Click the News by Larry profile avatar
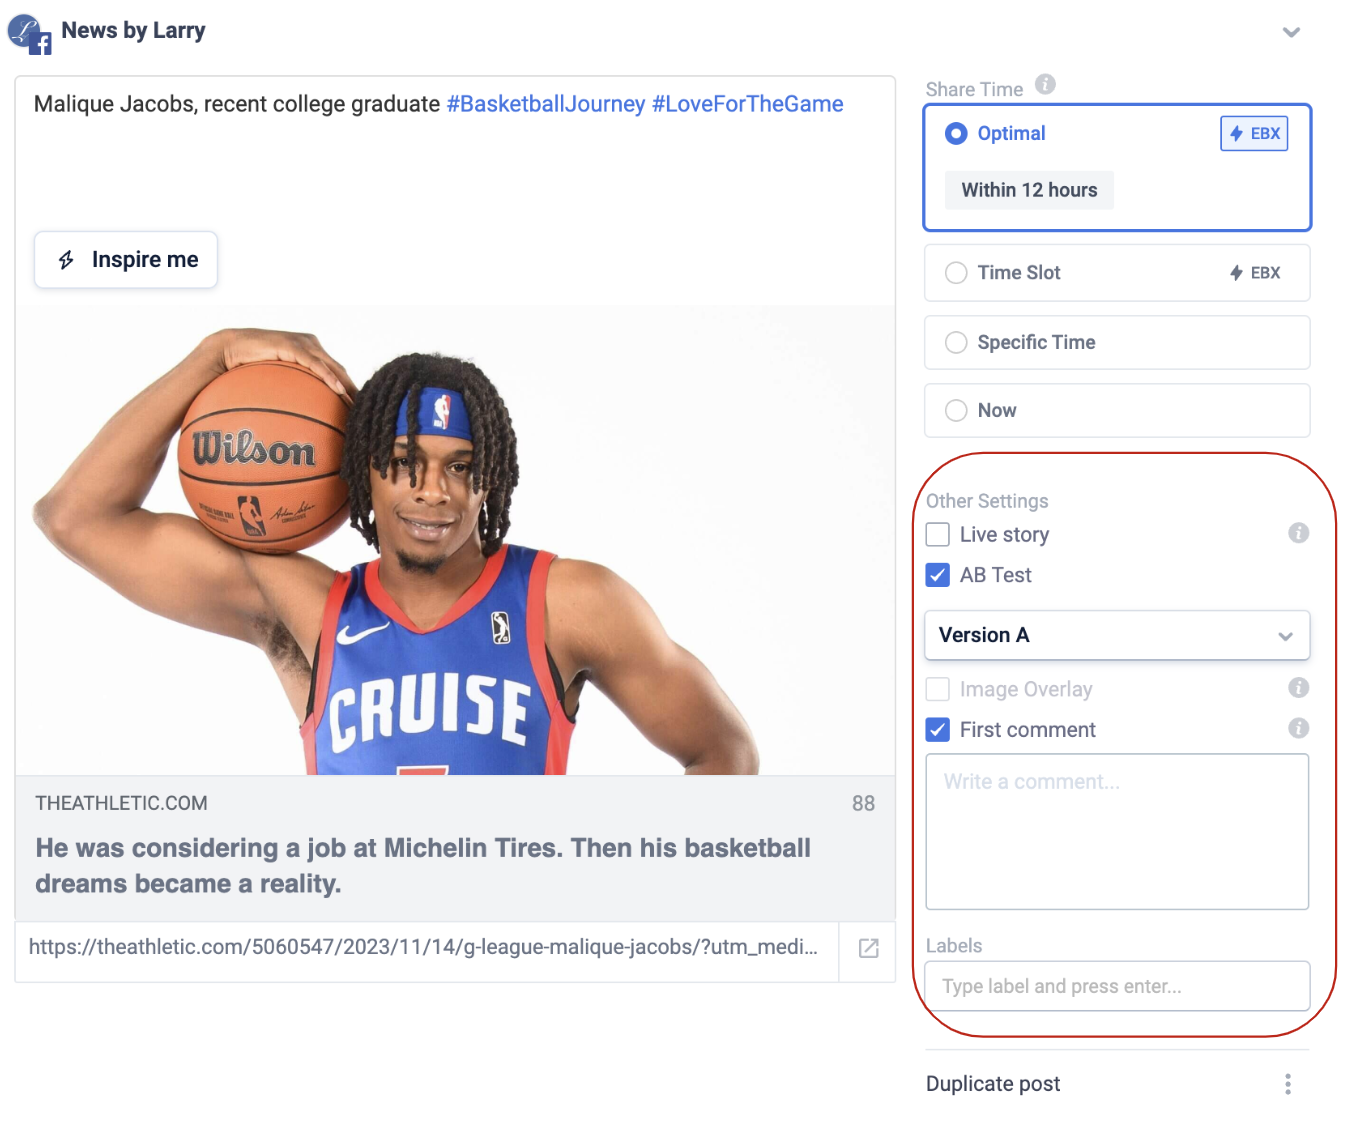Image resolution: width=1350 pixels, height=1124 pixels. click(x=28, y=33)
